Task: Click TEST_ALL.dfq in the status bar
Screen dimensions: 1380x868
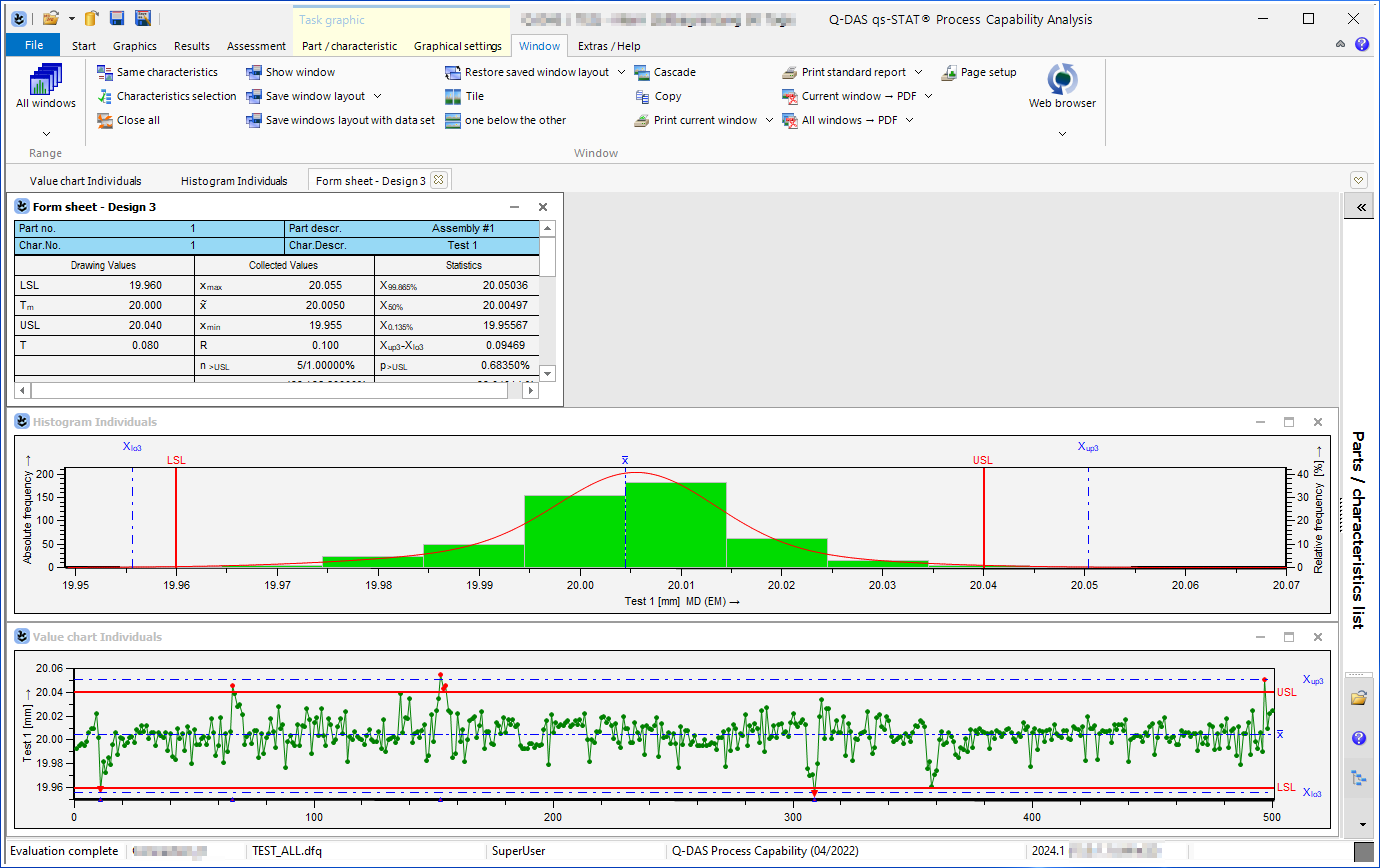Action: [287, 852]
